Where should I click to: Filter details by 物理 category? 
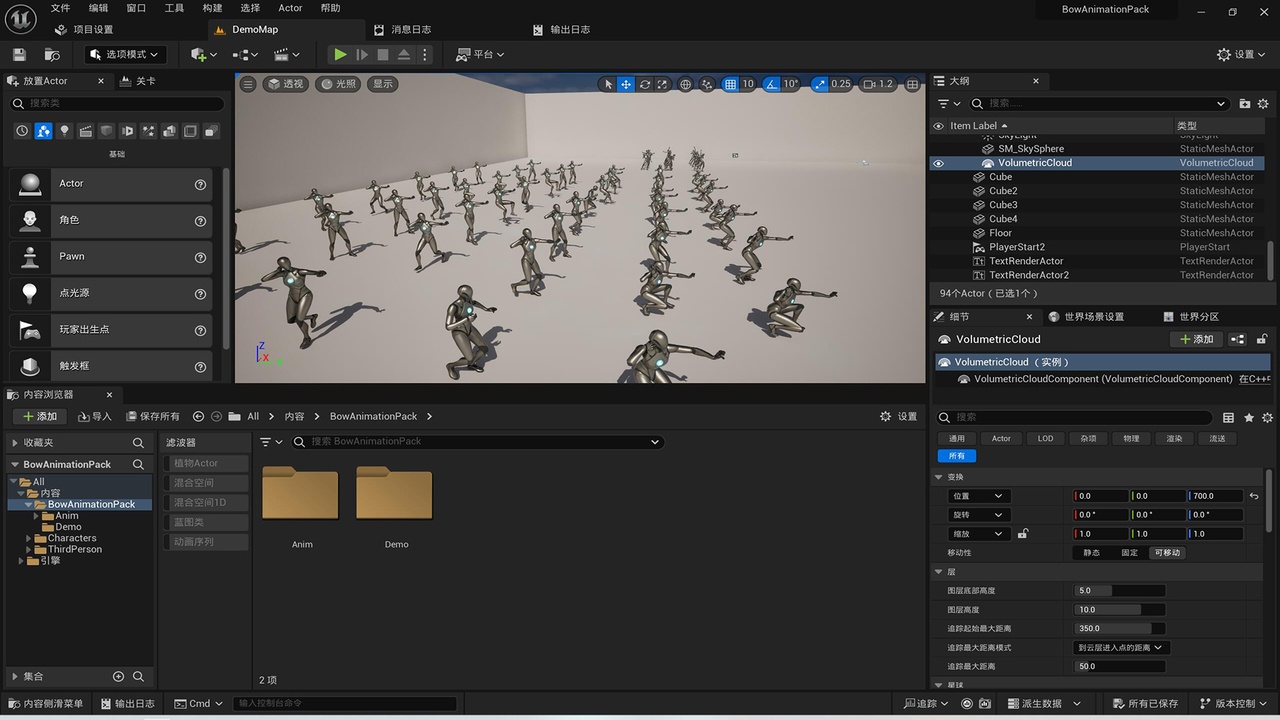[x=1131, y=438]
